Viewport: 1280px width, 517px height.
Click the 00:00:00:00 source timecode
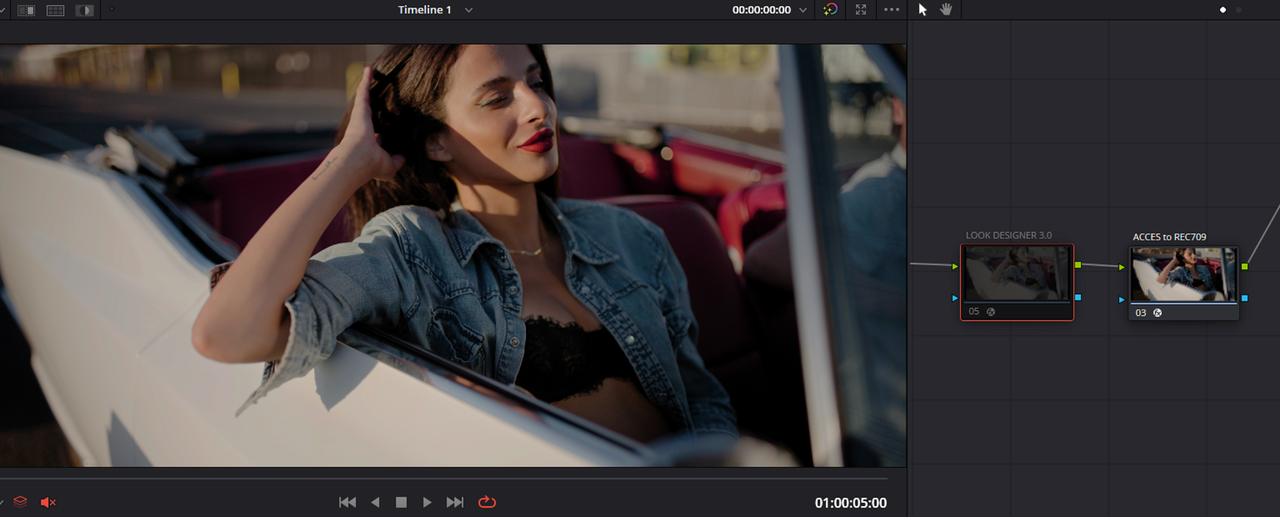pyautogui.click(x=761, y=10)
